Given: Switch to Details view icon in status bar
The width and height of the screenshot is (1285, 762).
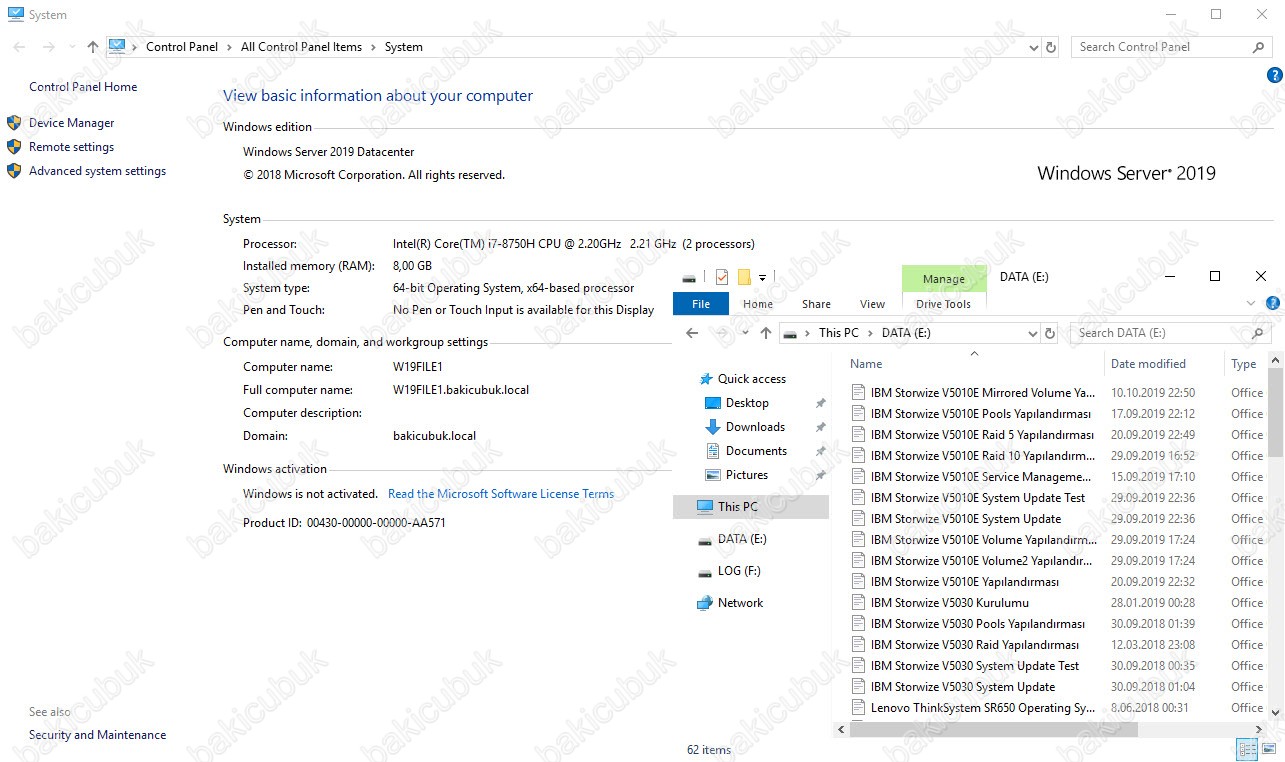Looking at the screenshot, I should click(1247, 749).
